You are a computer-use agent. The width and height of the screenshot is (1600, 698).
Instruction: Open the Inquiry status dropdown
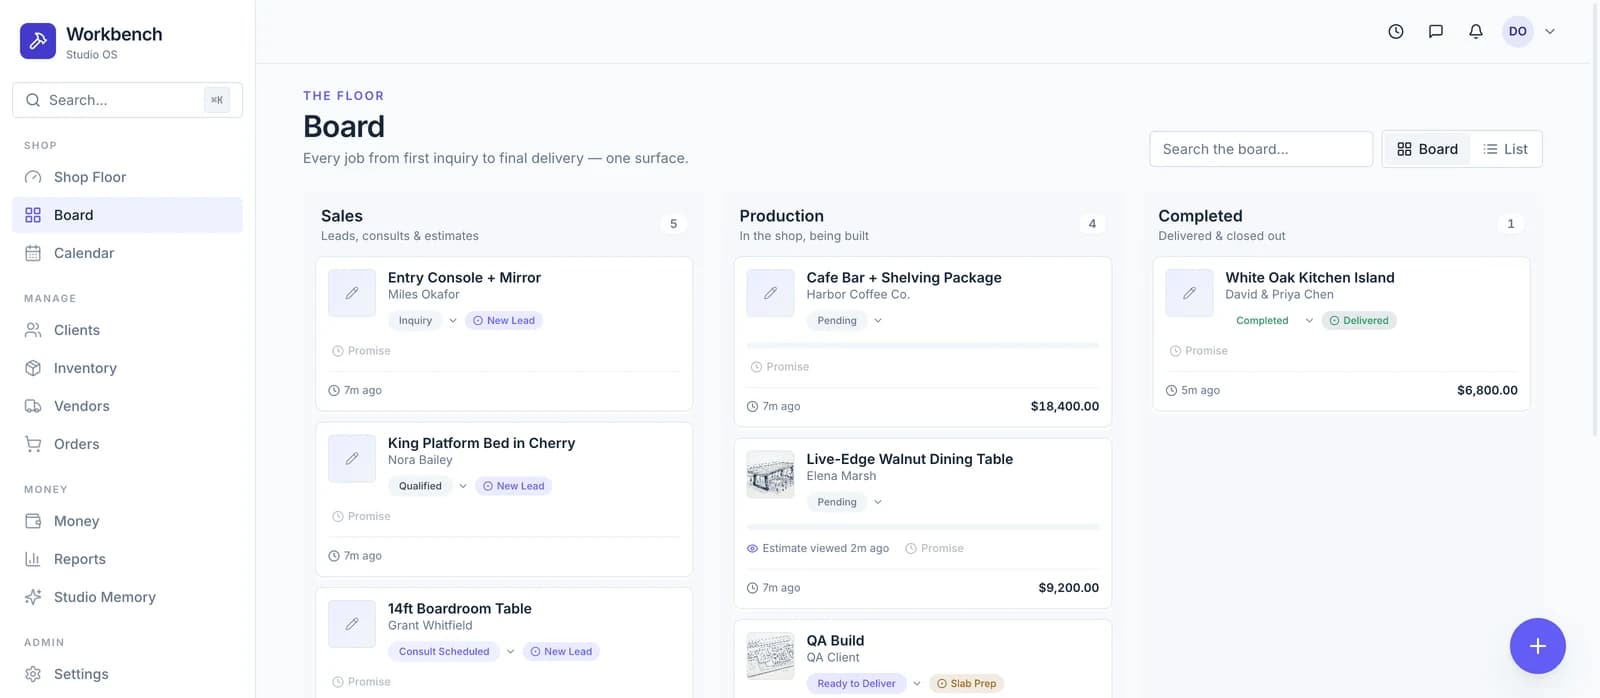[x=423, y=321]
